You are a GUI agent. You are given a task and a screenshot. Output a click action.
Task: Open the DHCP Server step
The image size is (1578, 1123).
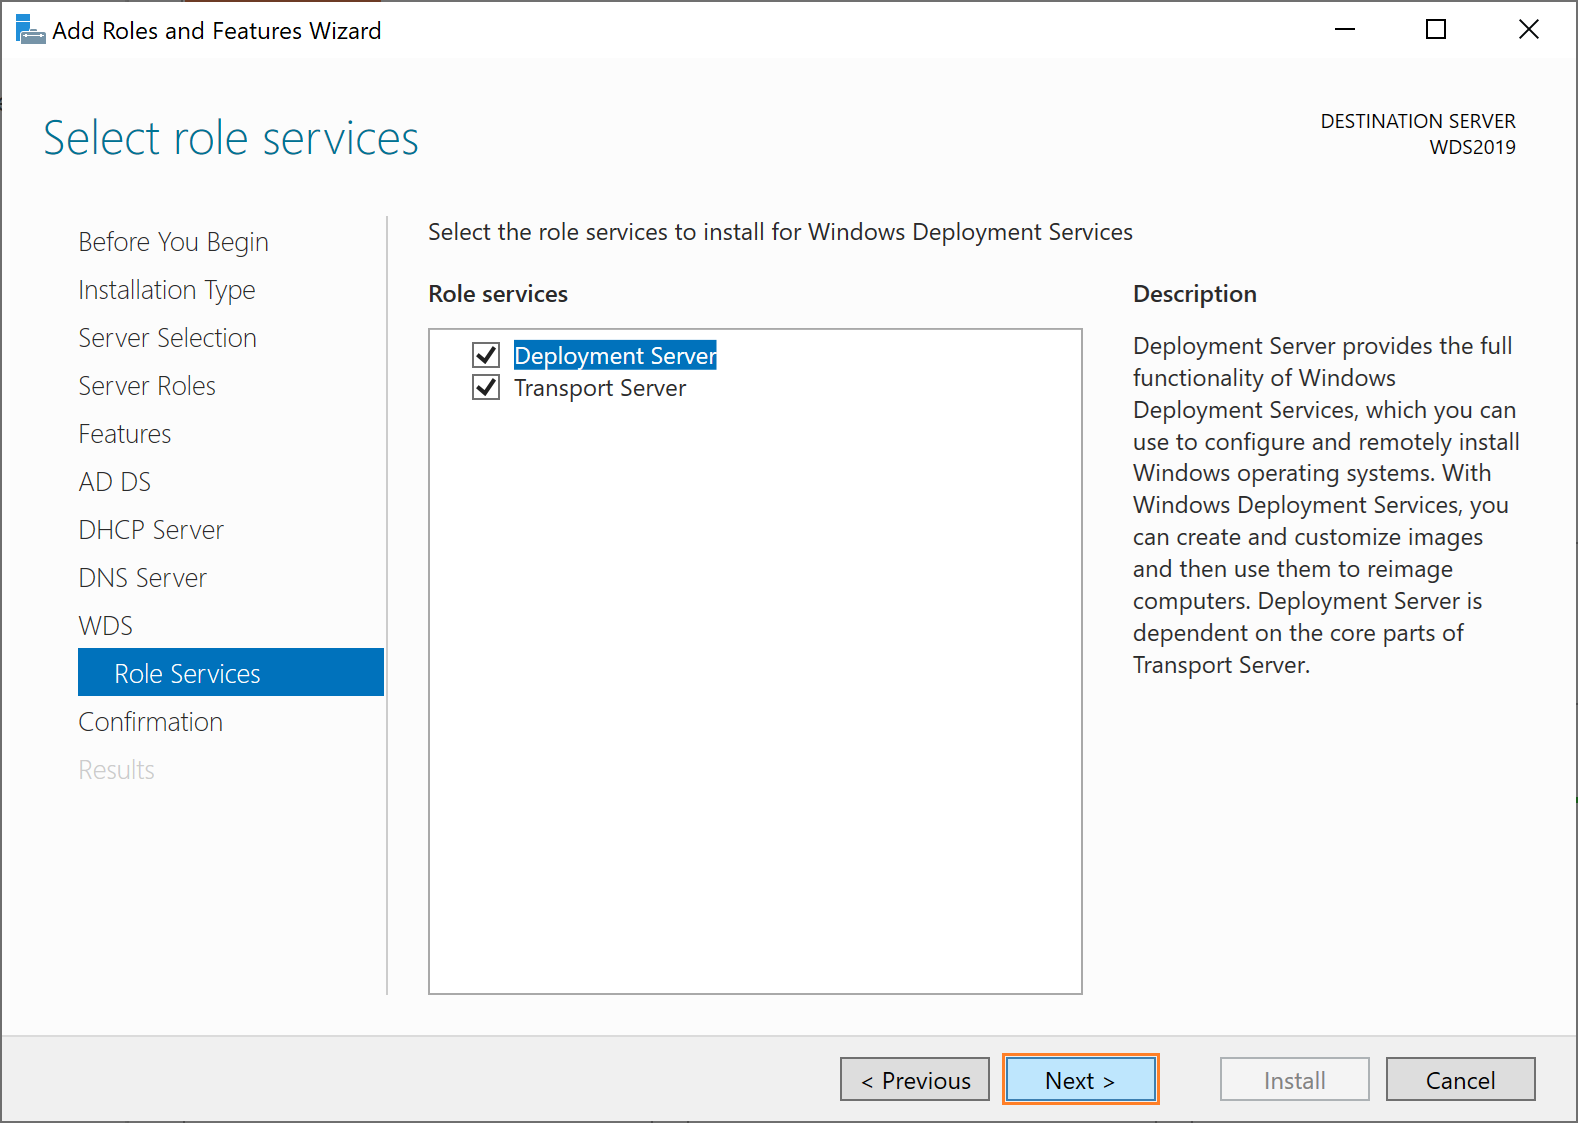click(x=151, y=530)
